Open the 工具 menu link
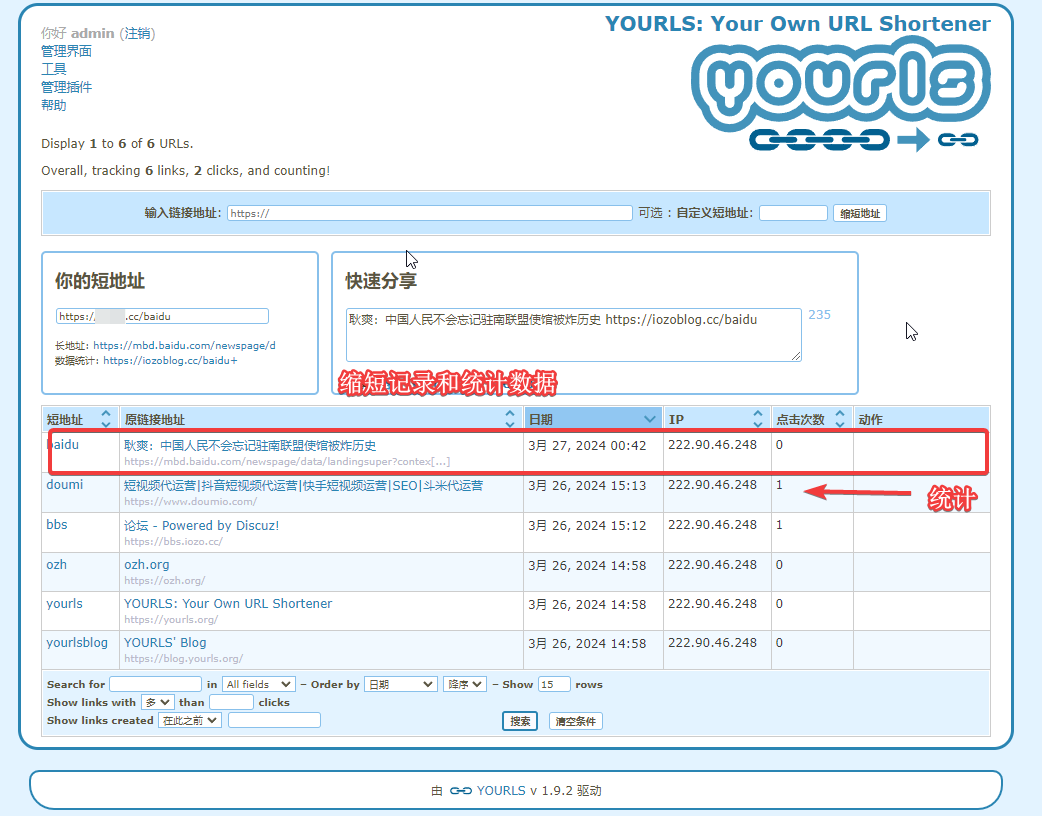Viewport: 1042px width, 816px height. coord(54,69)
